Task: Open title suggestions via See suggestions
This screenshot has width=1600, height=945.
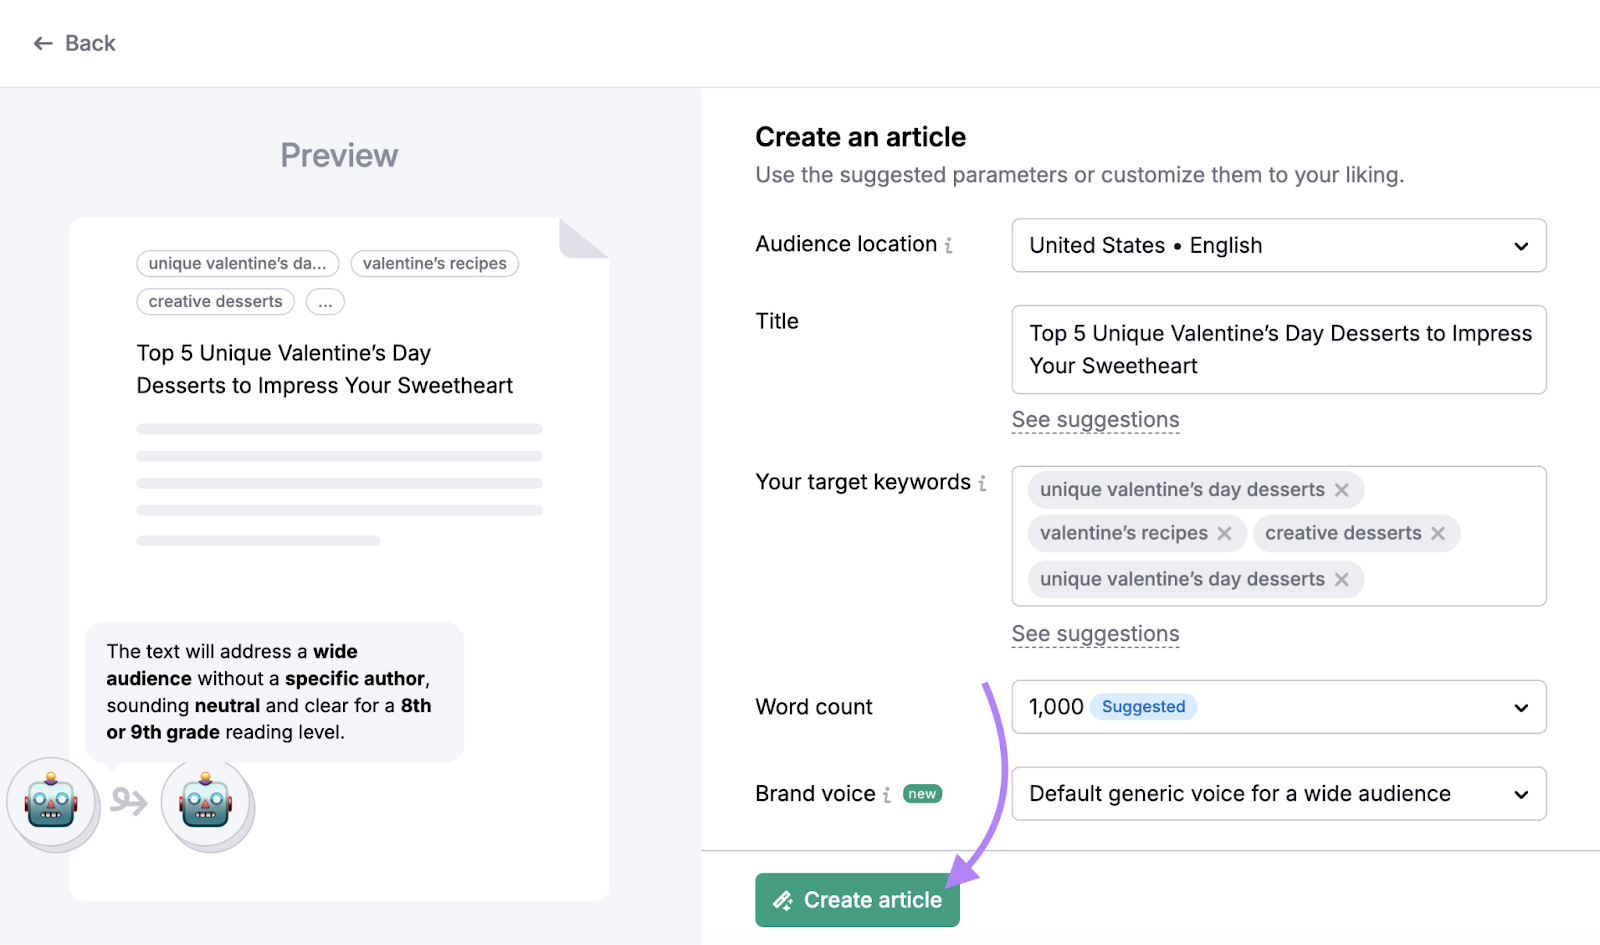Action: coord(1095,419)
